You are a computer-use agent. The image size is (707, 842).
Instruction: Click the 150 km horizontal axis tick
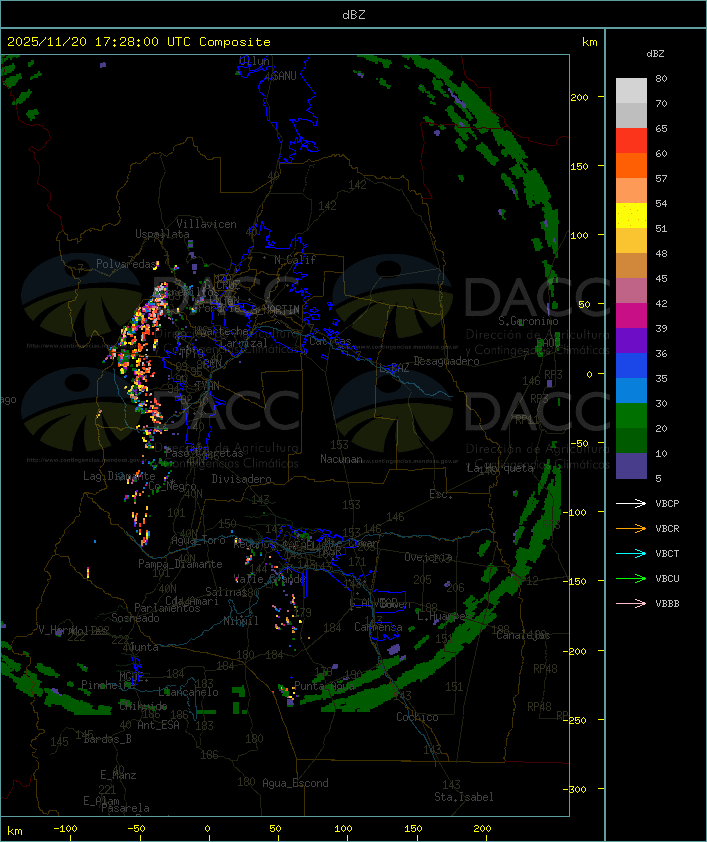pyautogui.click(x=413, y=829)
